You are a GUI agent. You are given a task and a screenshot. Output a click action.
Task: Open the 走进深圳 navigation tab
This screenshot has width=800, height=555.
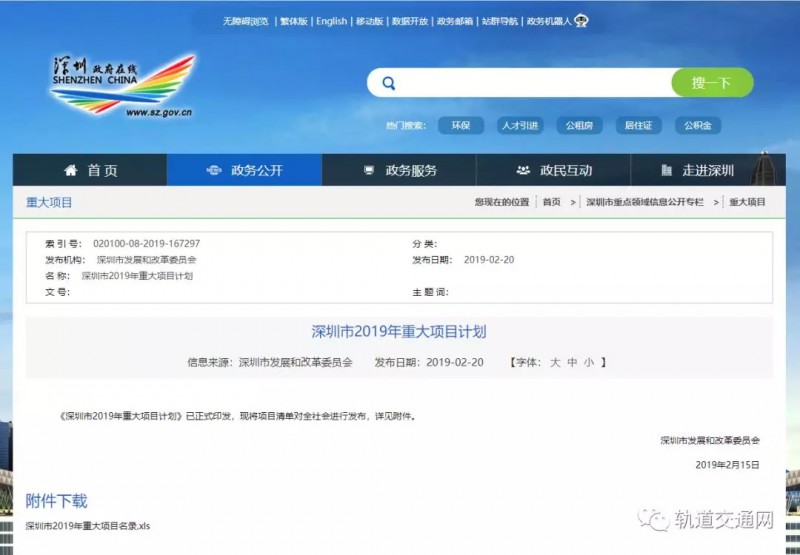[x=697, y=170]
